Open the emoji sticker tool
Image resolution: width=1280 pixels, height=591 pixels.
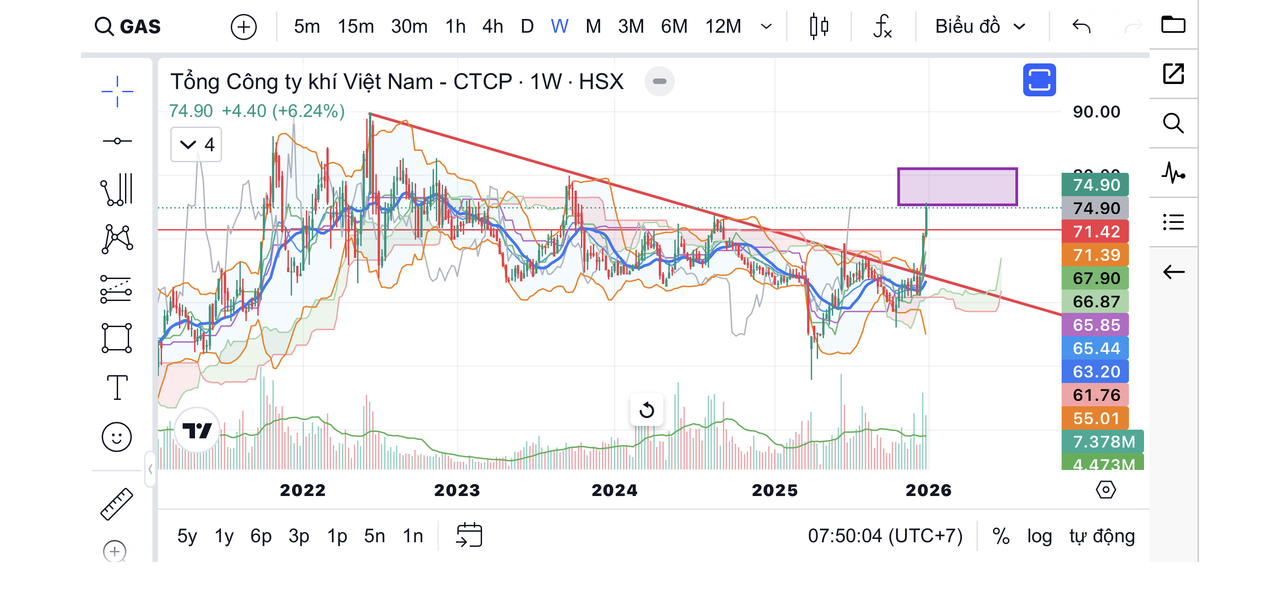(117, 436)
